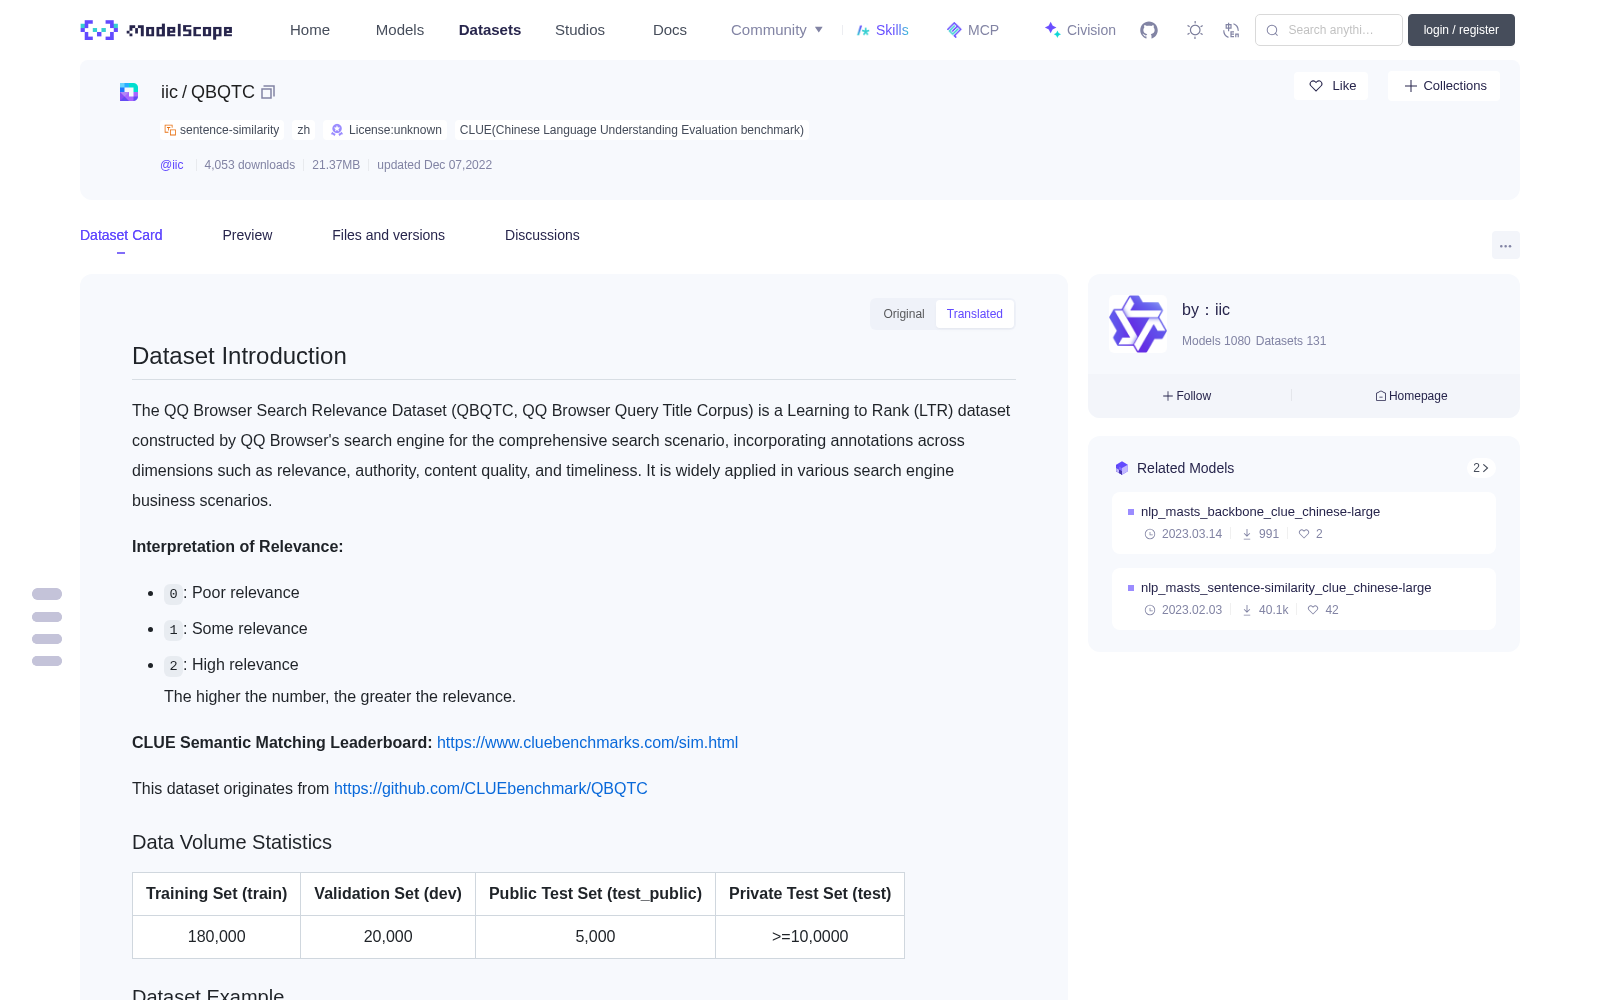1600x1000 pixels.
Task: Click the iic organization logo in sidebar
Action: click(x=1138, y=324)
